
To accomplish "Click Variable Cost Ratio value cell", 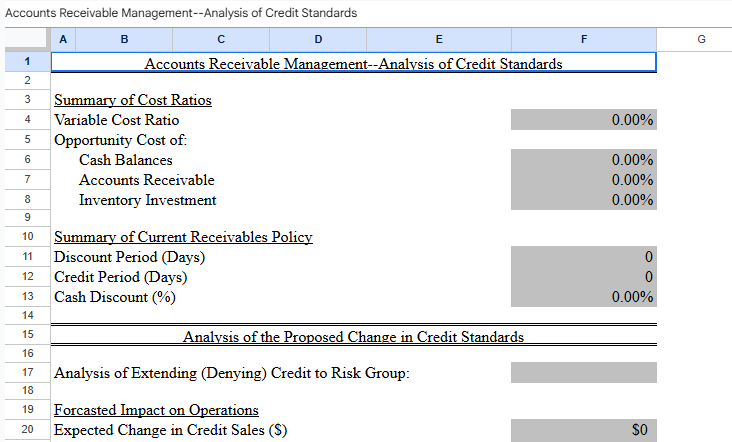I will (x=583, y=120).
